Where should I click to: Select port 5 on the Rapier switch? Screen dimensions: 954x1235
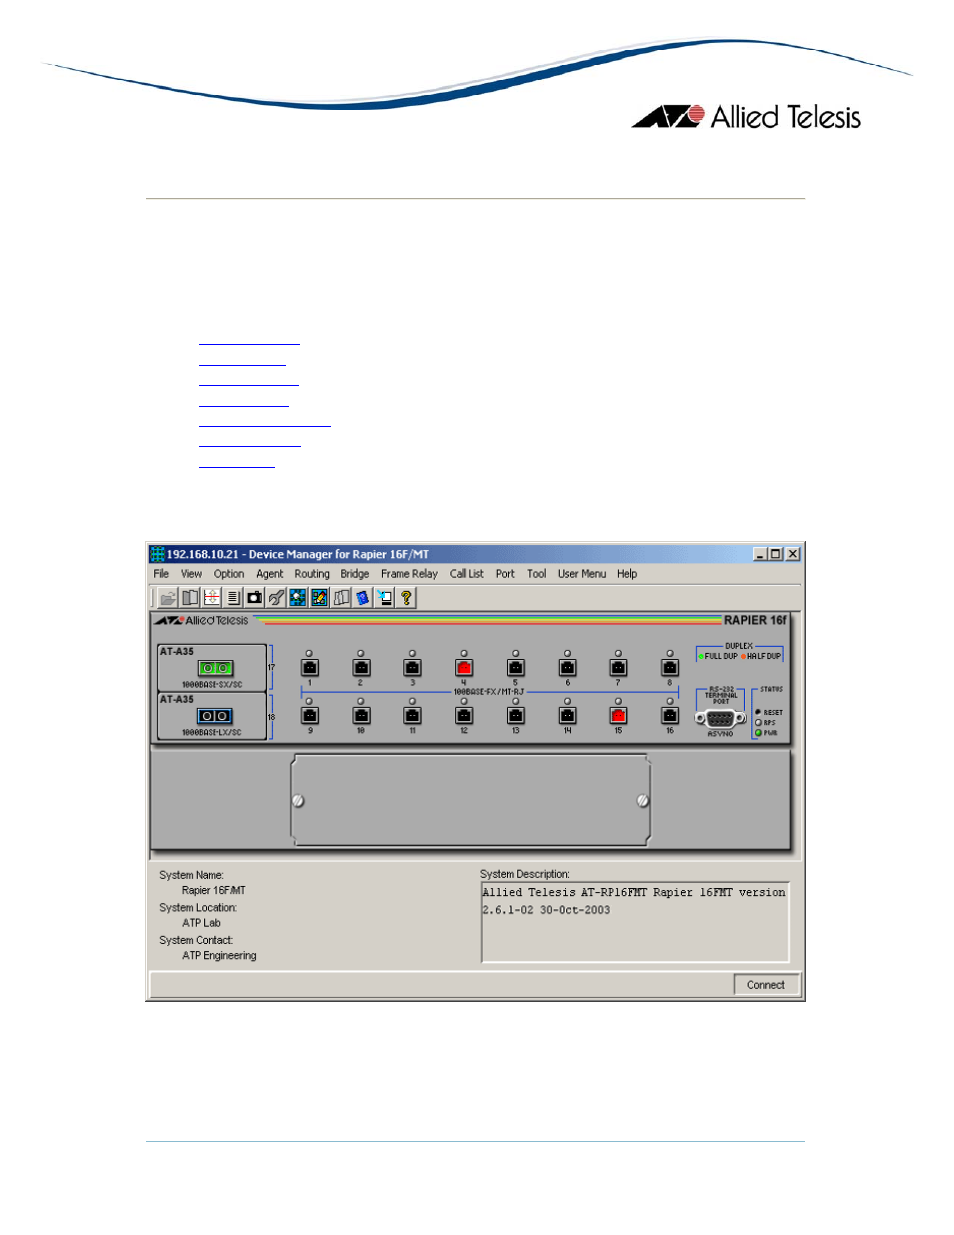(516, 667)
